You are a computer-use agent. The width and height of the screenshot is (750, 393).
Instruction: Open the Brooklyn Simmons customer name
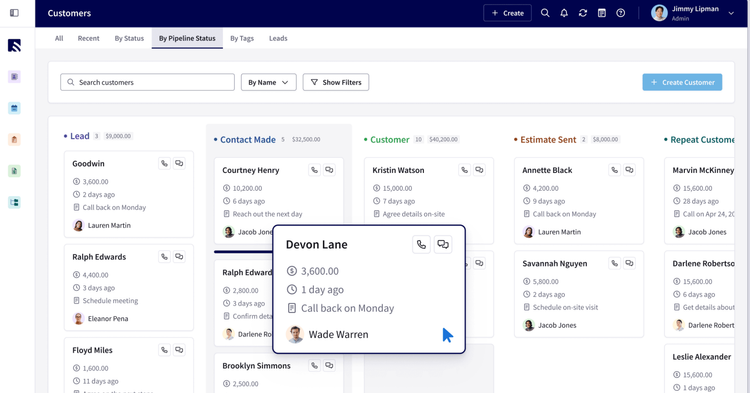[x=256, y=366]
